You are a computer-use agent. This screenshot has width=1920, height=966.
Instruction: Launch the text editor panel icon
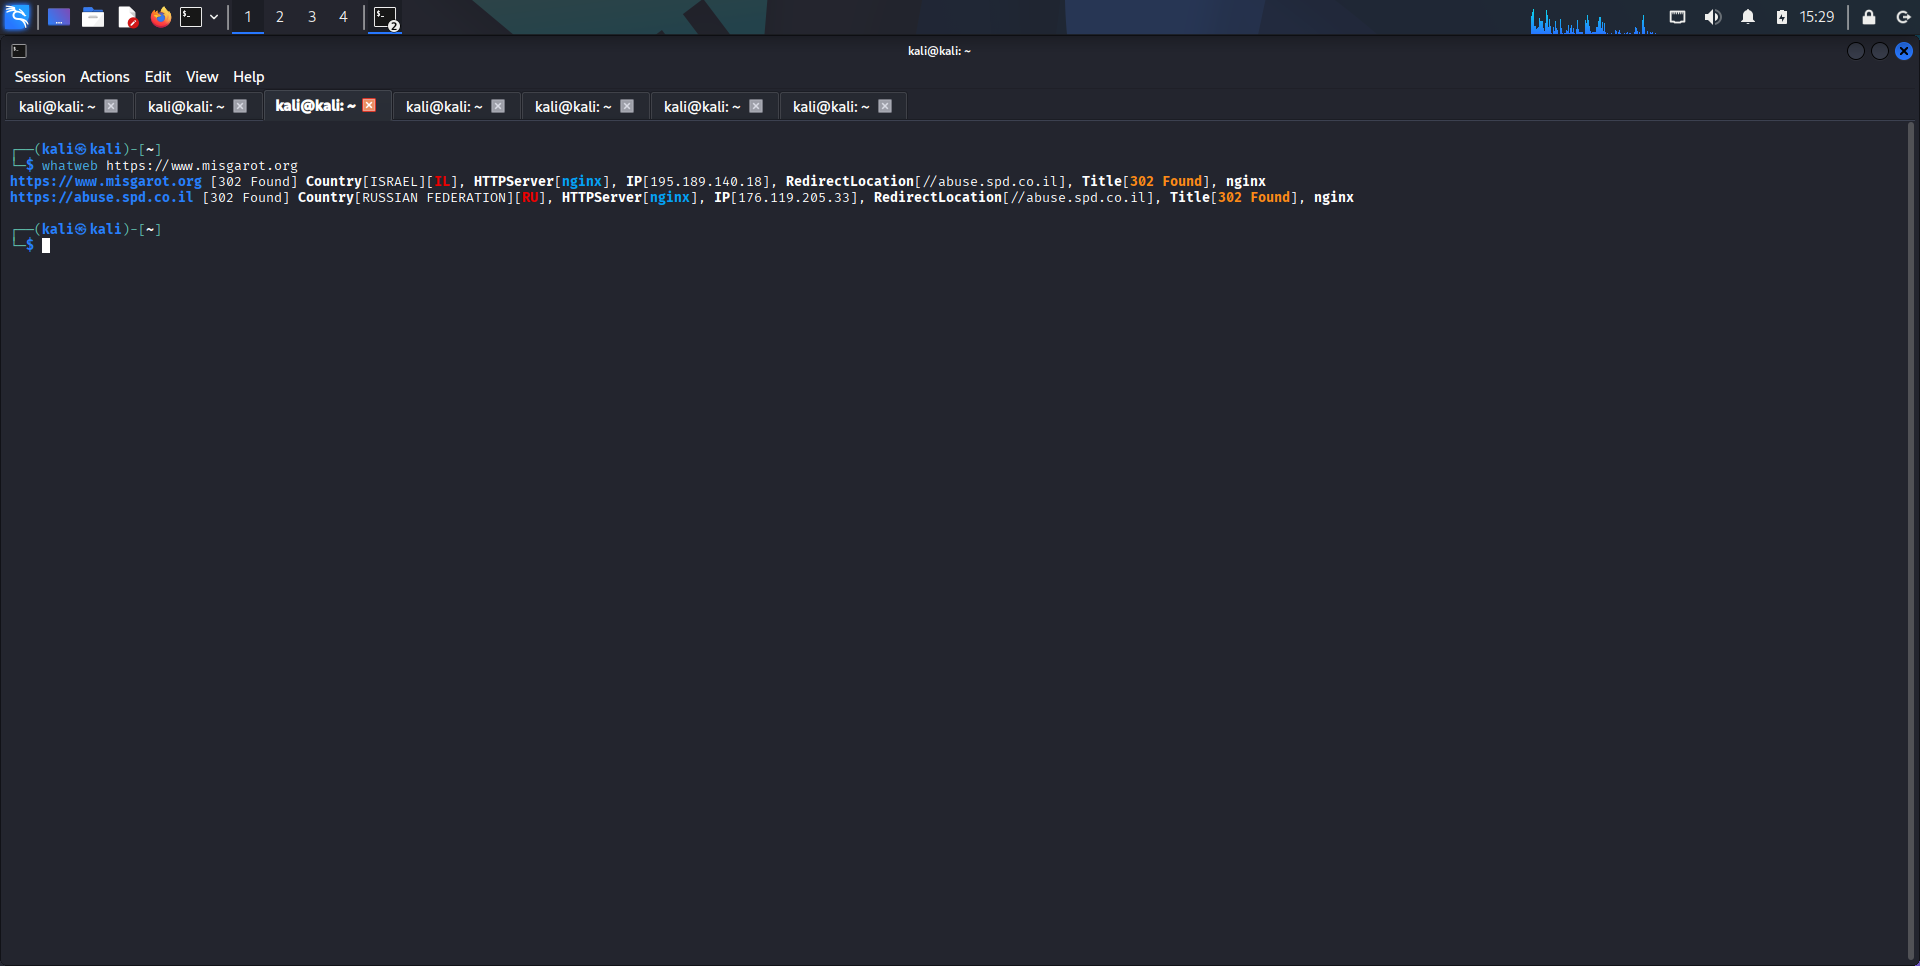pos(127,17)
